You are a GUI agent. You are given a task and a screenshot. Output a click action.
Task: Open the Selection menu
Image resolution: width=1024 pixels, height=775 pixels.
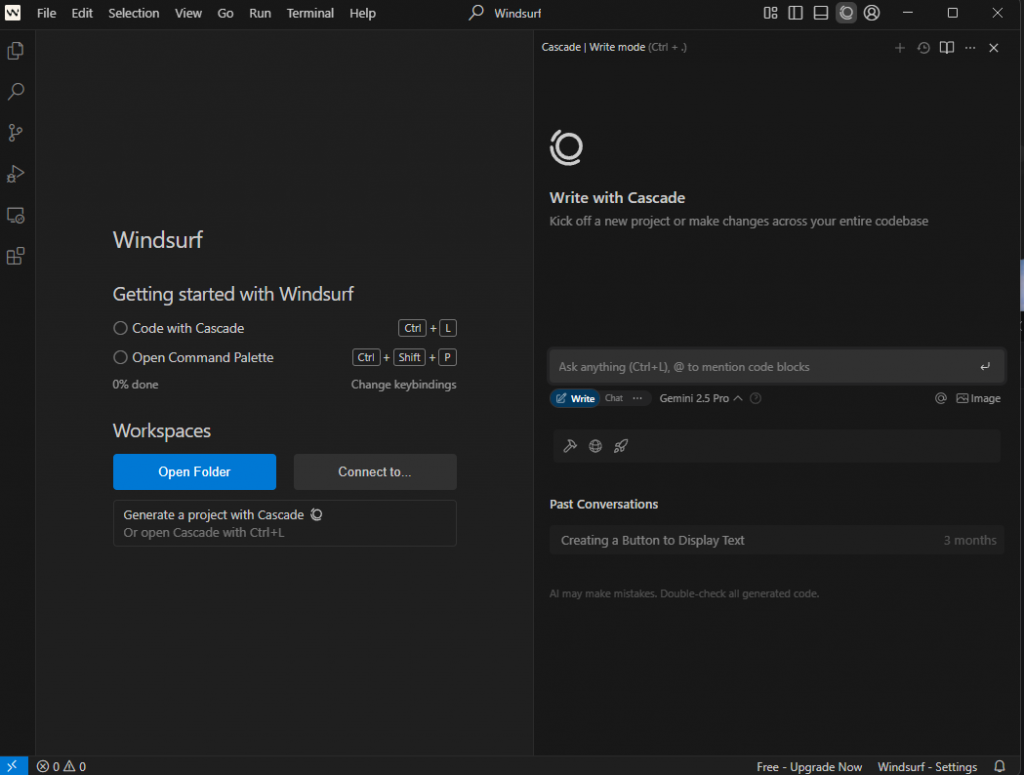(133, 13)
